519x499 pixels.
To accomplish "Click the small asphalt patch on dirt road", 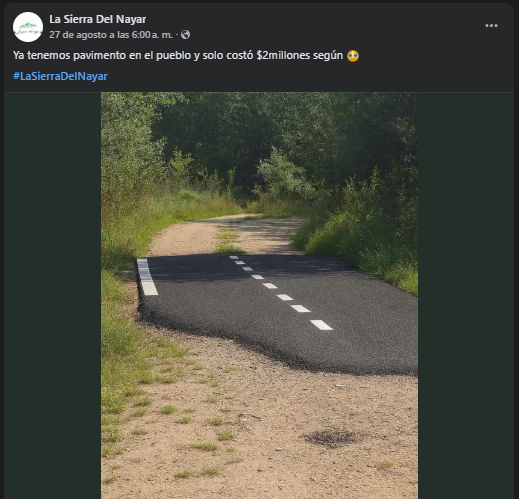I will [332, 438].
